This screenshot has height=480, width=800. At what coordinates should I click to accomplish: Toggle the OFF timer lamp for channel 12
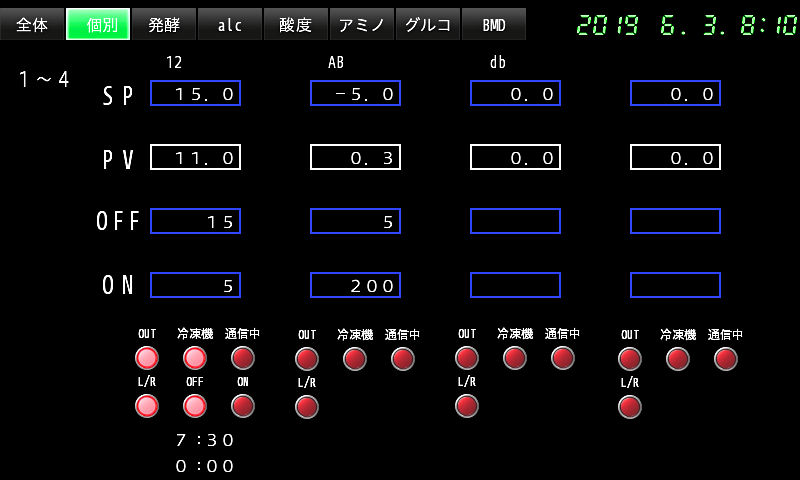[195, 405]
